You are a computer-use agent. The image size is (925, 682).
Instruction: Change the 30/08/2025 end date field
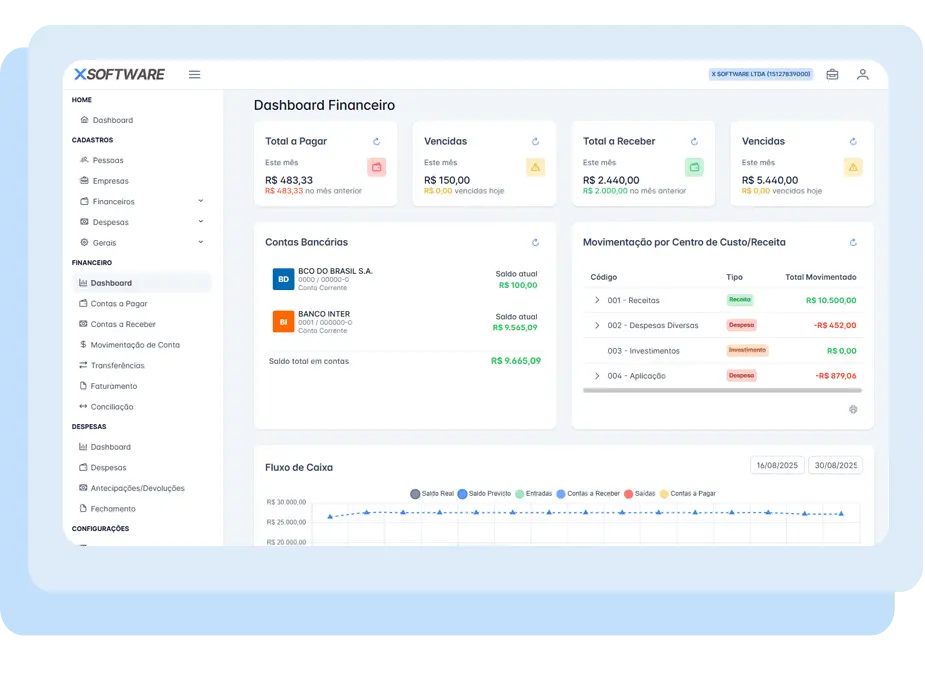836,464
